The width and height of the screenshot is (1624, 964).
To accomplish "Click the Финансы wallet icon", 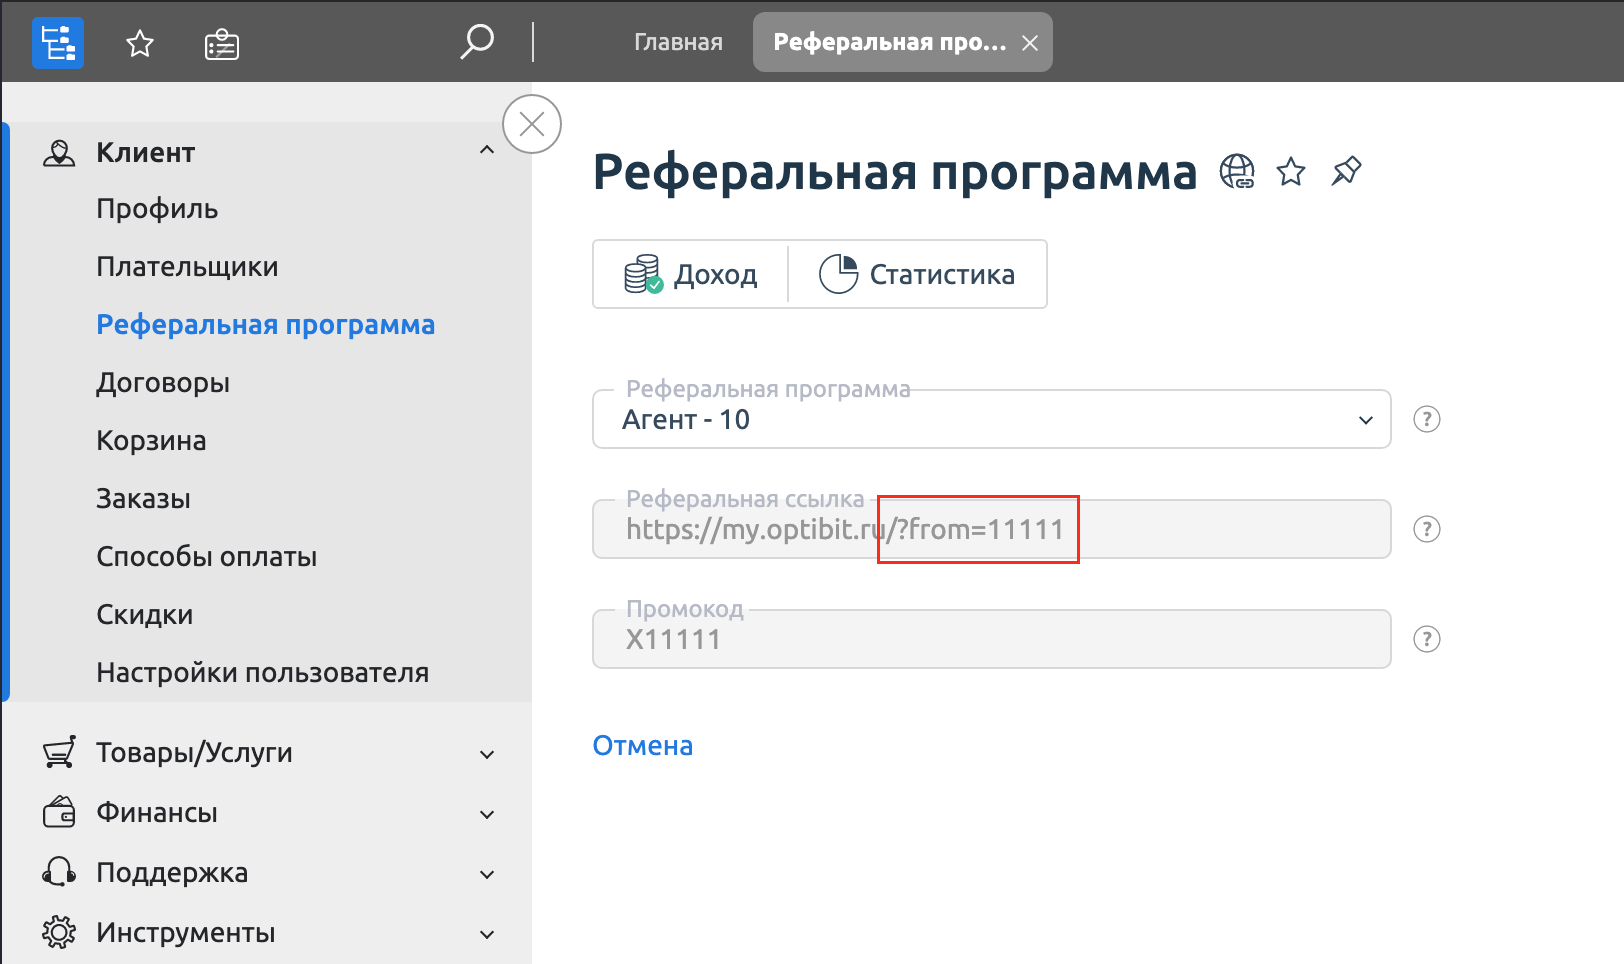I will [59, 813].
